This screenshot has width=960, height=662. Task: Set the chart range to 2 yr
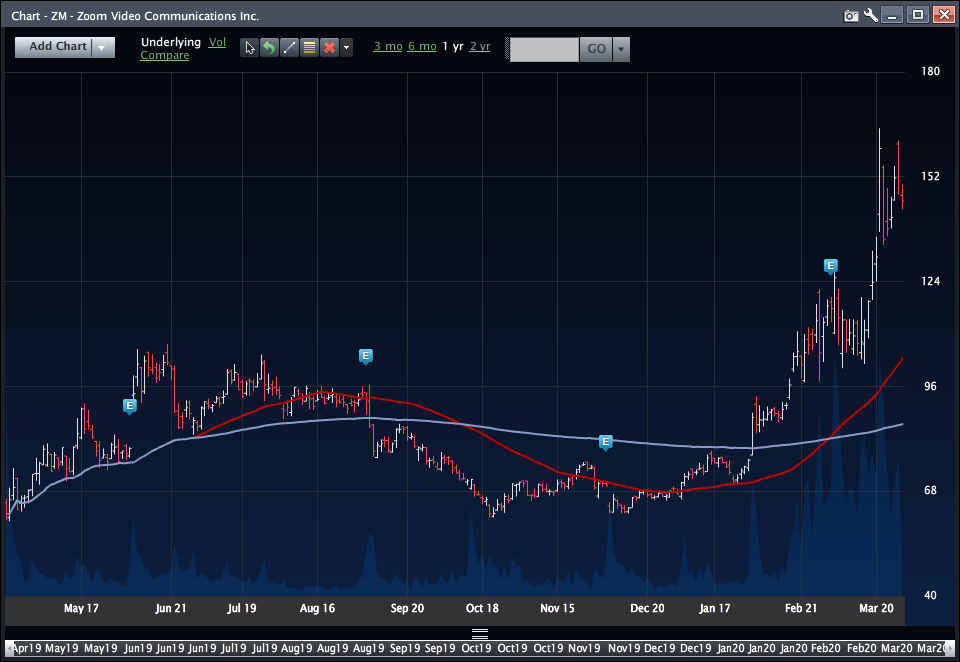[x=480, y=47]
